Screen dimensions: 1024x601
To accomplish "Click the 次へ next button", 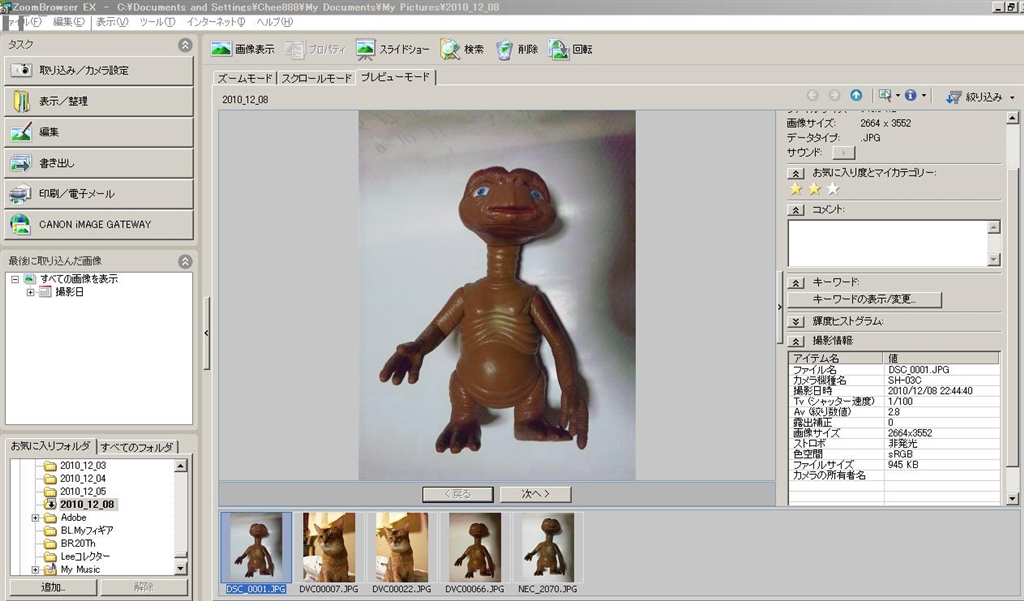I will click(x=534, y=493).
